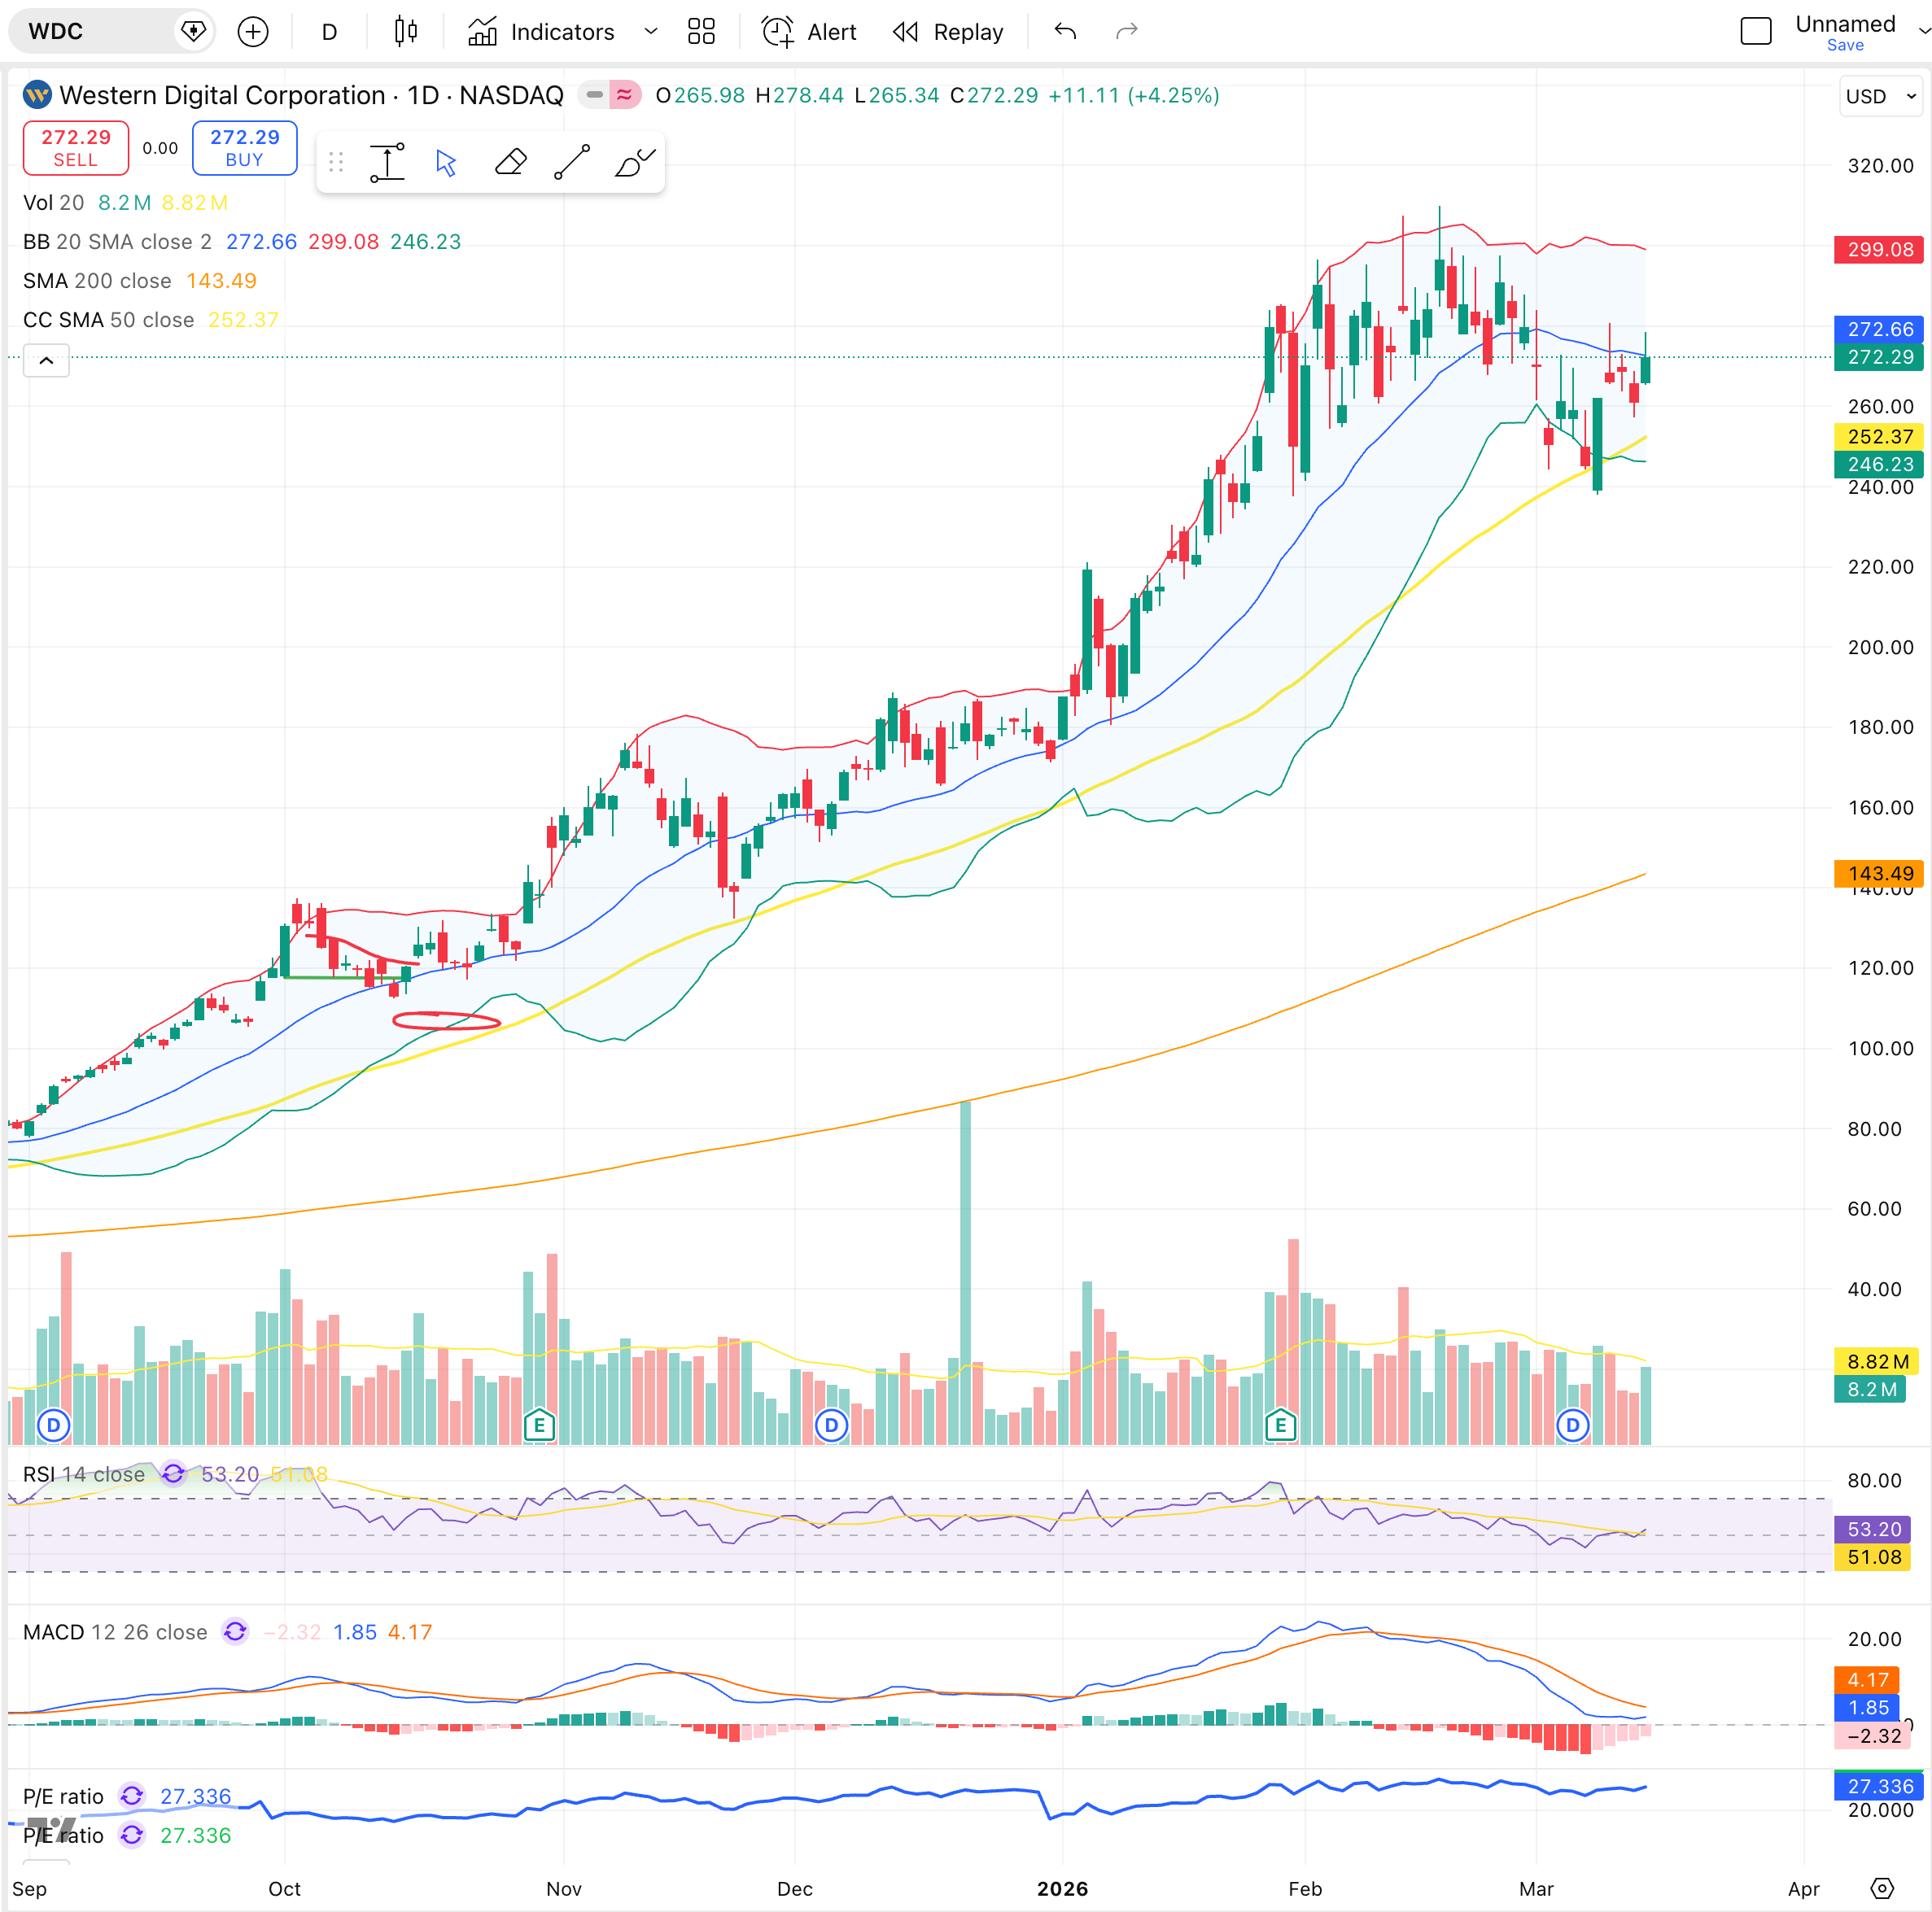The height and width of the screenshot is (1912, 1932).
Task: Collapse the indicator legend chevron
Action: coord(46,360)
